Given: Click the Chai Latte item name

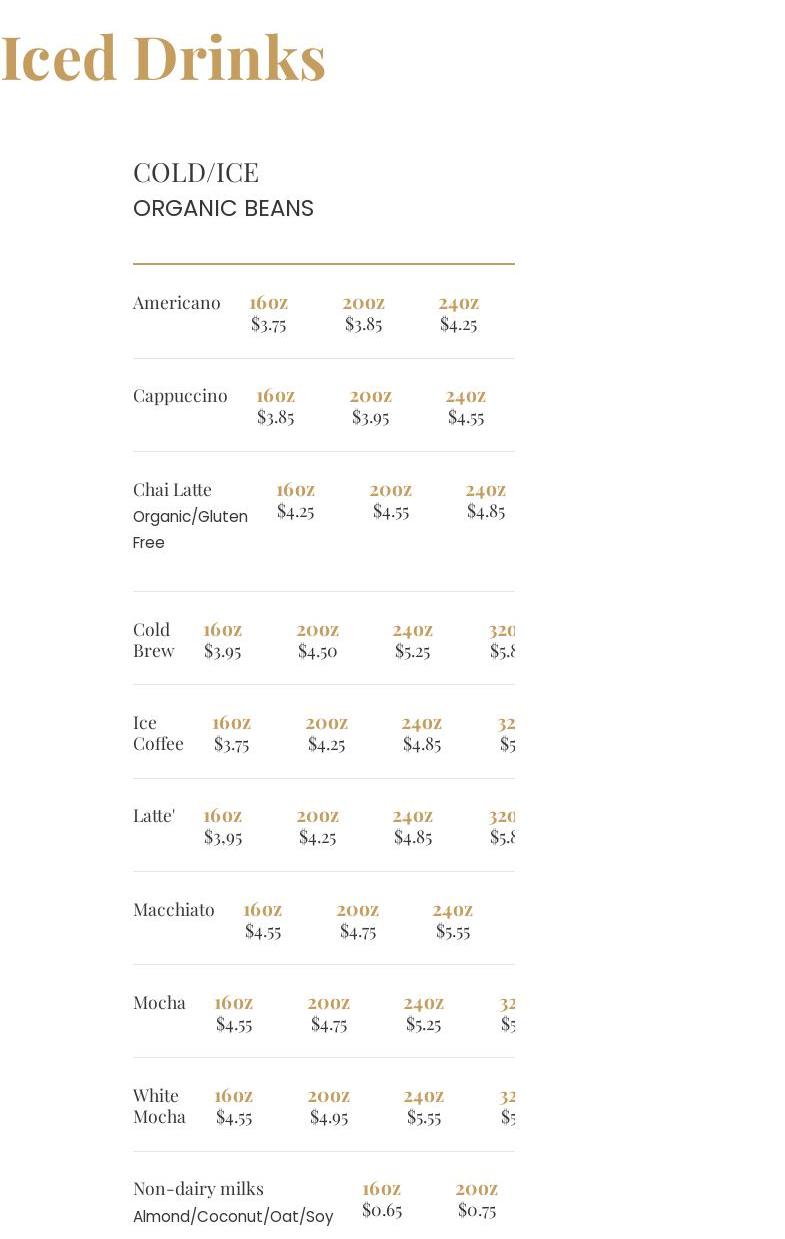Looking at the screenshot, I should (x=172, y=490).
